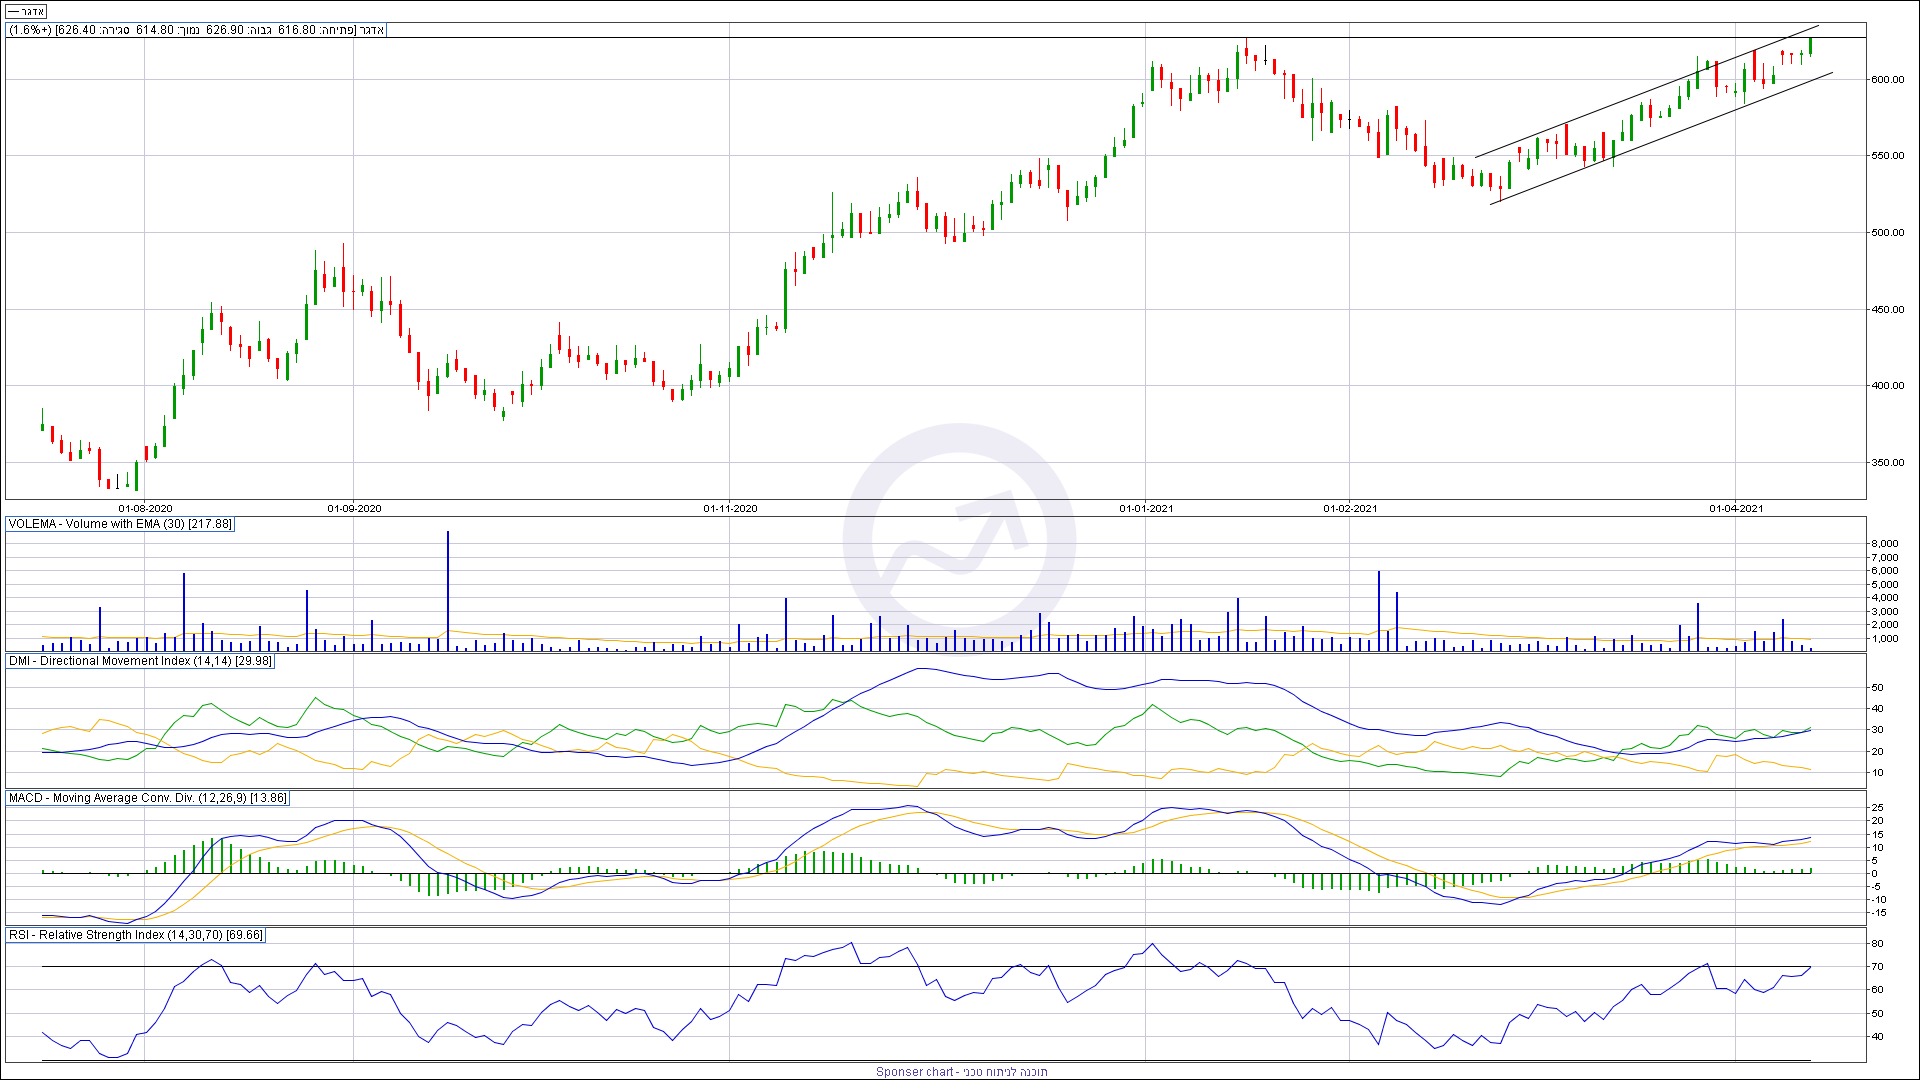
Task: Select the DMI Directional Movement Index label
Action: click(140, 661)
